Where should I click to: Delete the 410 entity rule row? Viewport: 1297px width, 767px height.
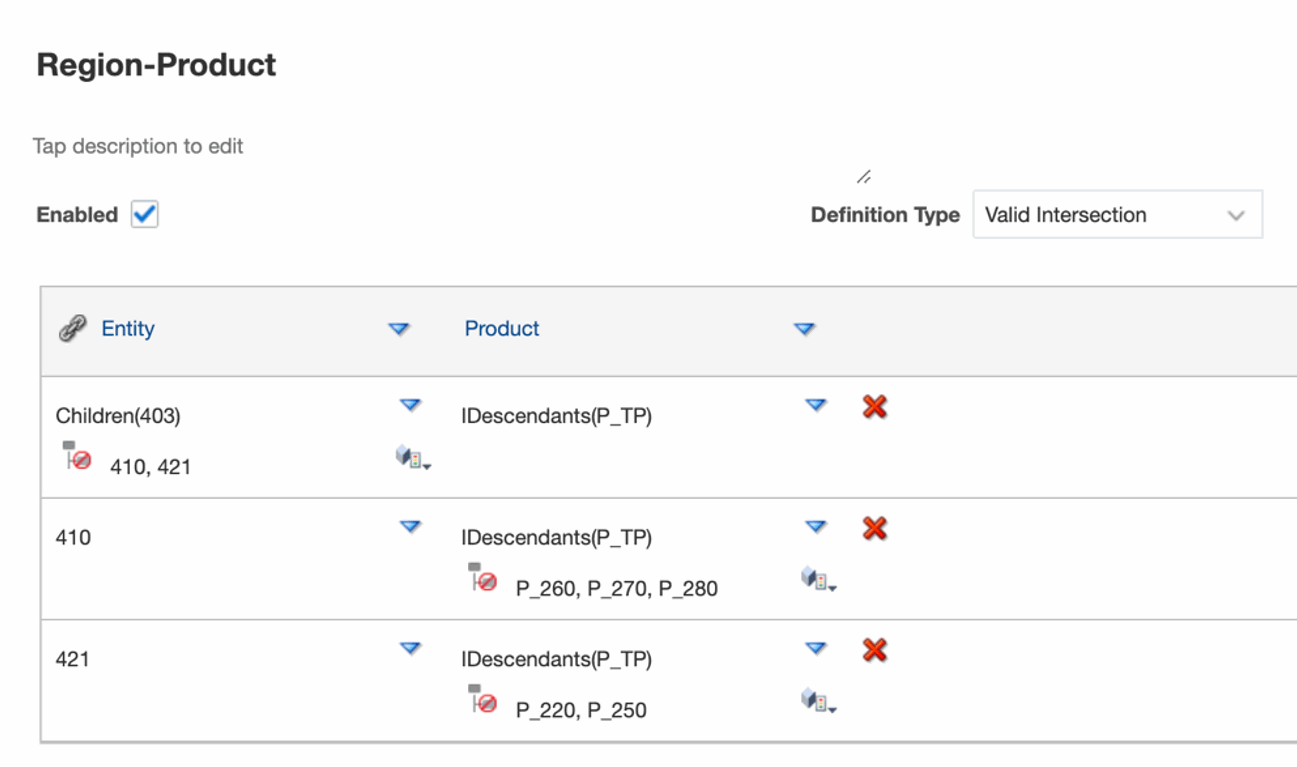[875, 528]
